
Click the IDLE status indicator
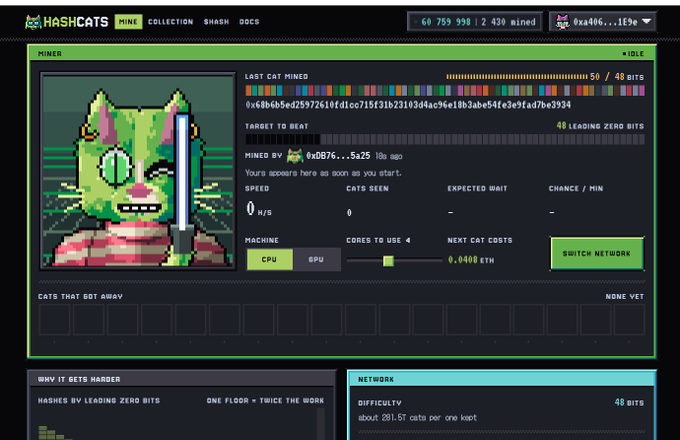[633, 54]
